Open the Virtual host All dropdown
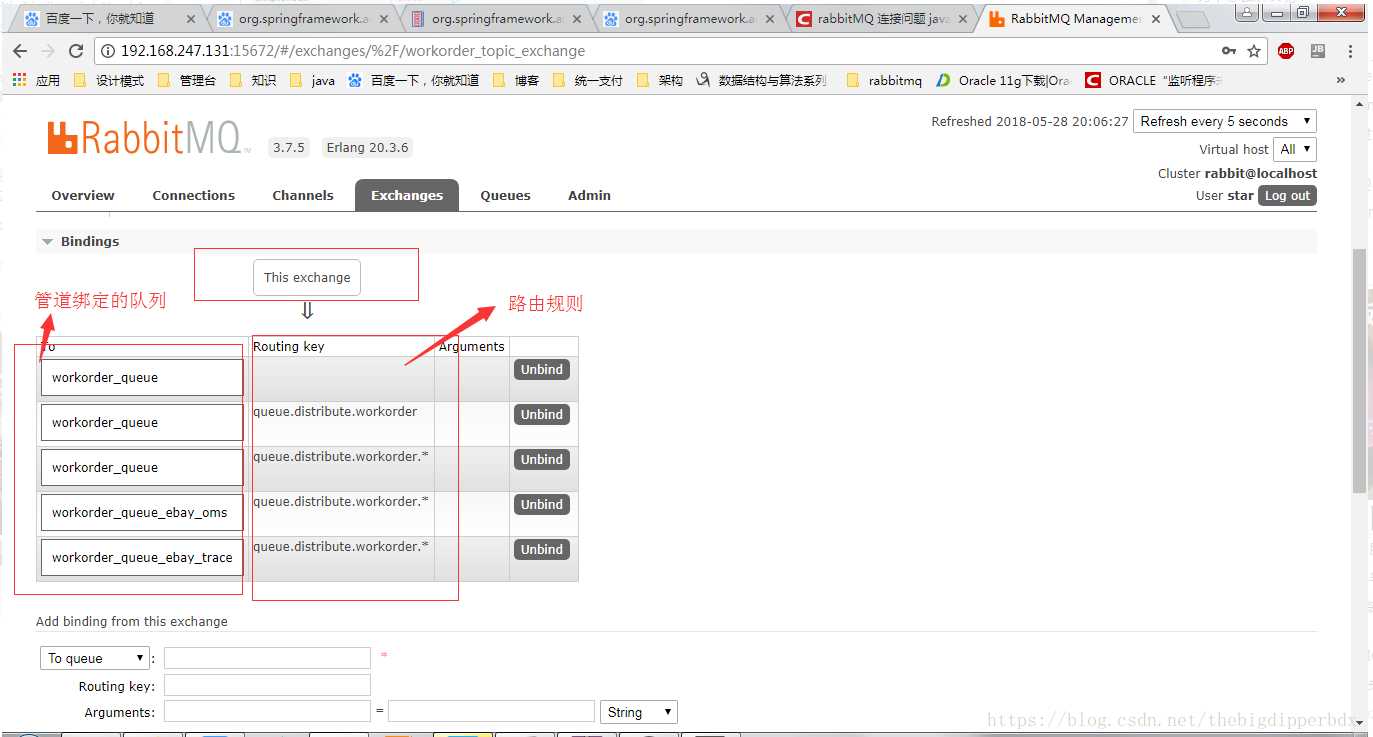 coord(1295,149)
